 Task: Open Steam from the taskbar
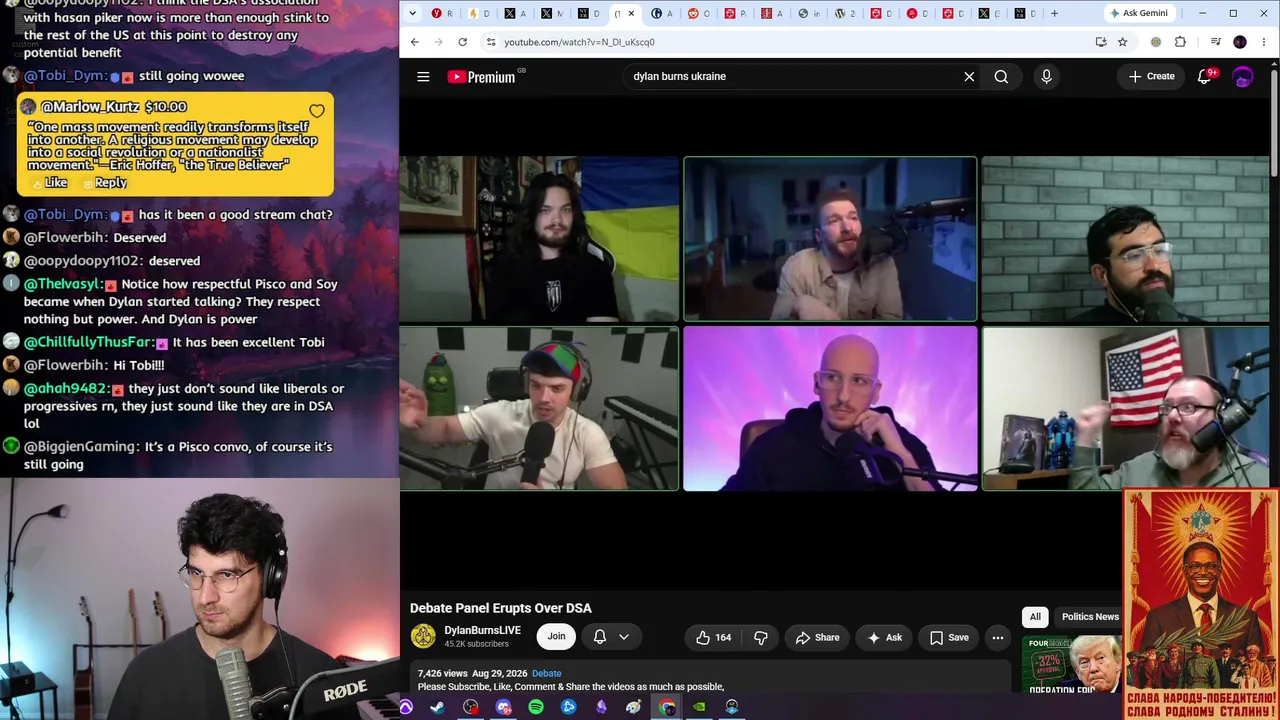pos(438,707)
